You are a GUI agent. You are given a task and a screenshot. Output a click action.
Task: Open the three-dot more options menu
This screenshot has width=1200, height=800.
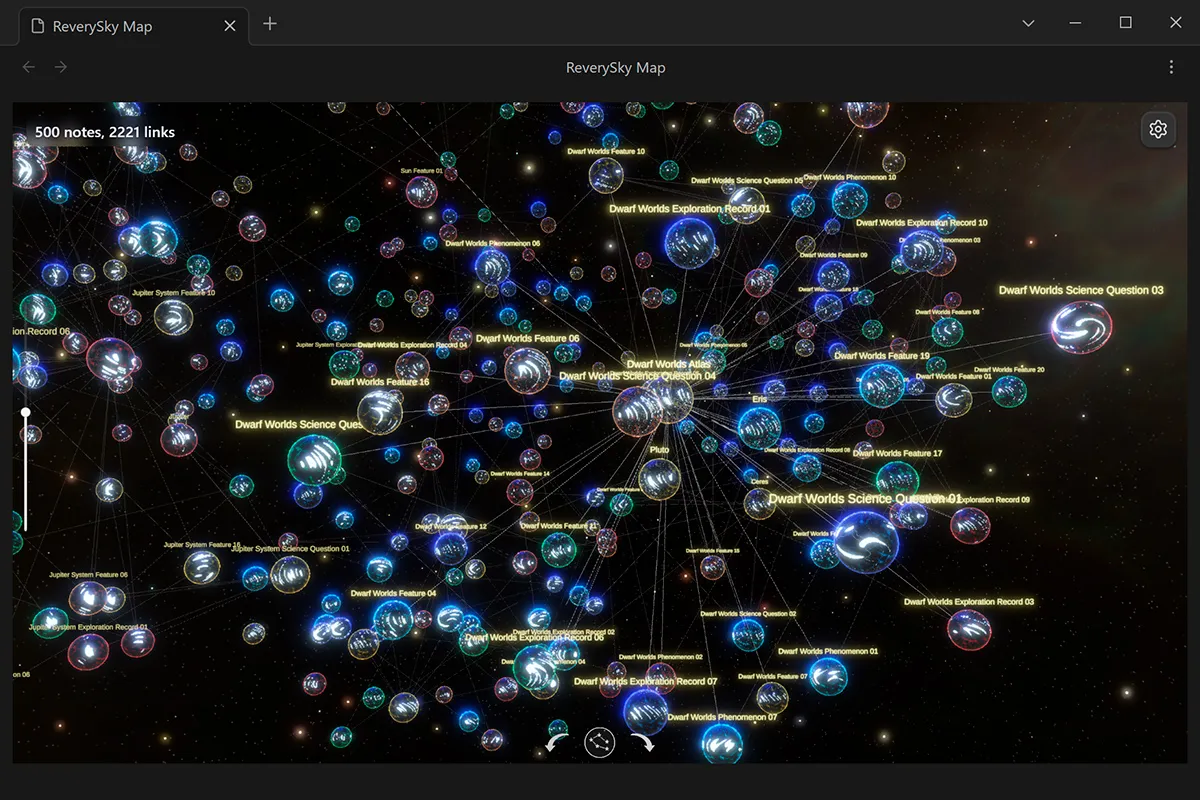[x=1171, y=67]
